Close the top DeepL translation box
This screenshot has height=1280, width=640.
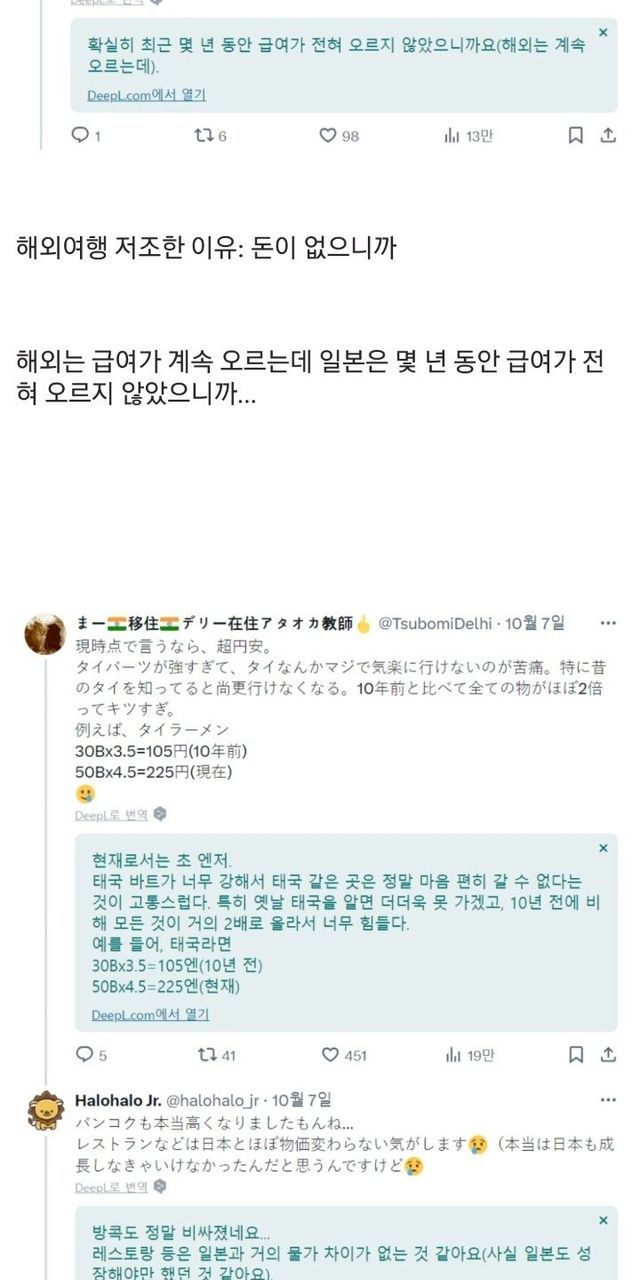coord(603,33)
